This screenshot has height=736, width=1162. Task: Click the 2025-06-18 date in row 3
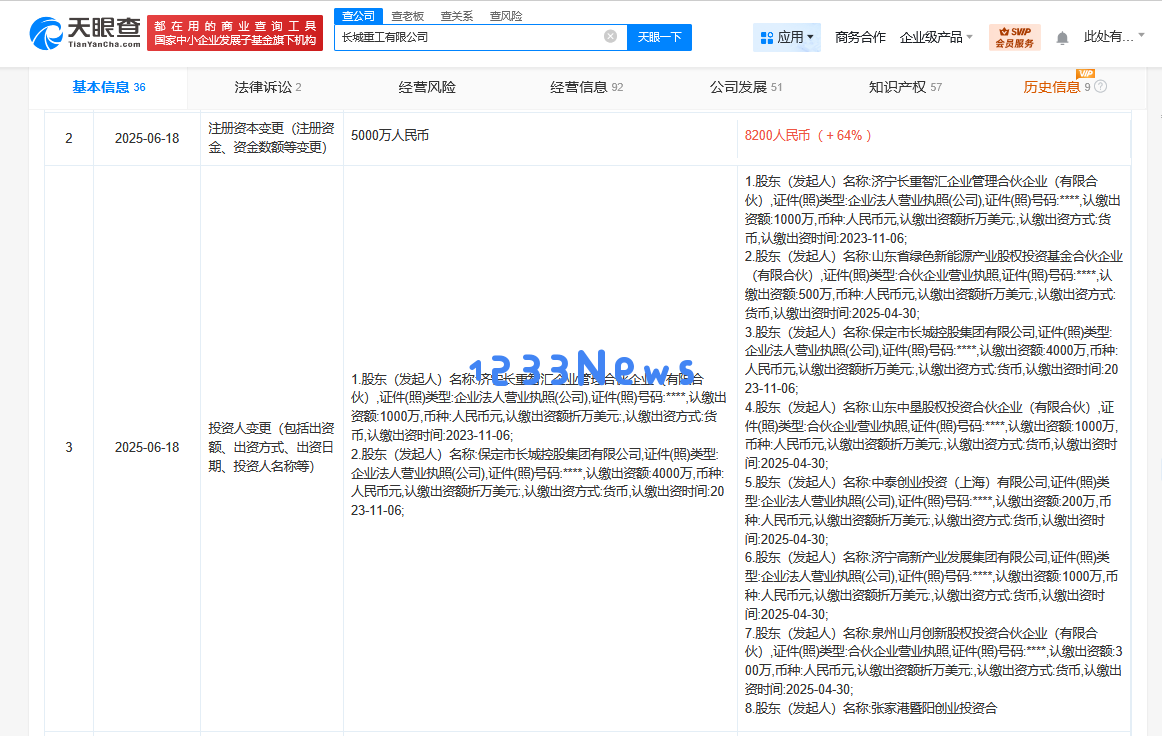point(147,447)
